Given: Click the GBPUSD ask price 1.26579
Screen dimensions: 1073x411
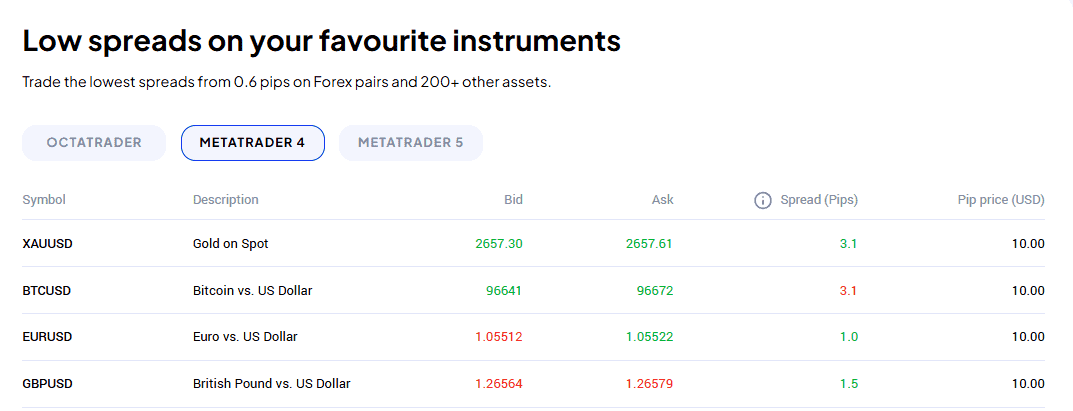Looking at the screenshot, I should (649, 384).
